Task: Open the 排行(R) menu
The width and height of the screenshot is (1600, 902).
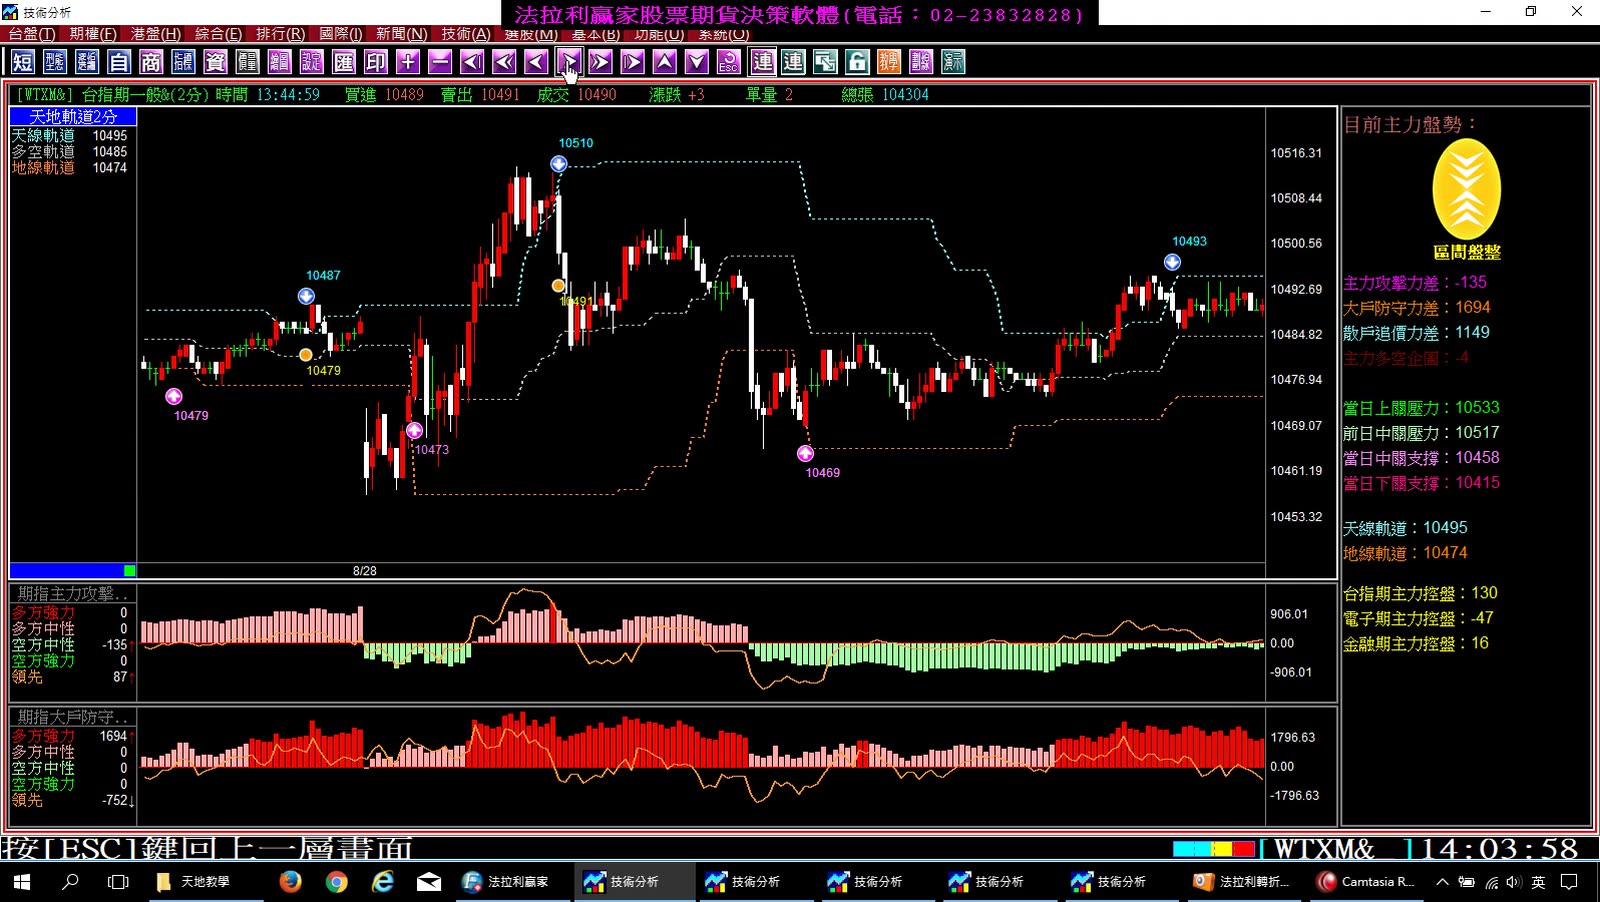Action: (x=280, y=34)
